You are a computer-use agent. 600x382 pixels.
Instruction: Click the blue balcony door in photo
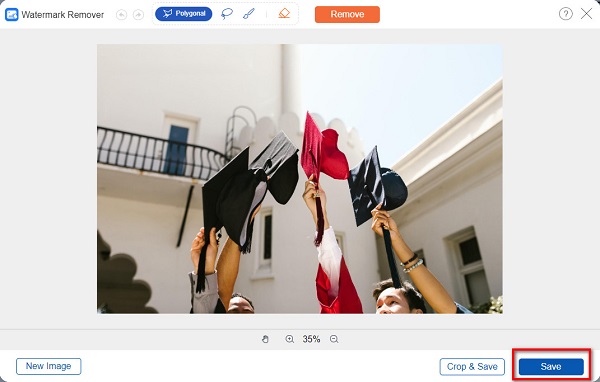[x=177, y=149]
